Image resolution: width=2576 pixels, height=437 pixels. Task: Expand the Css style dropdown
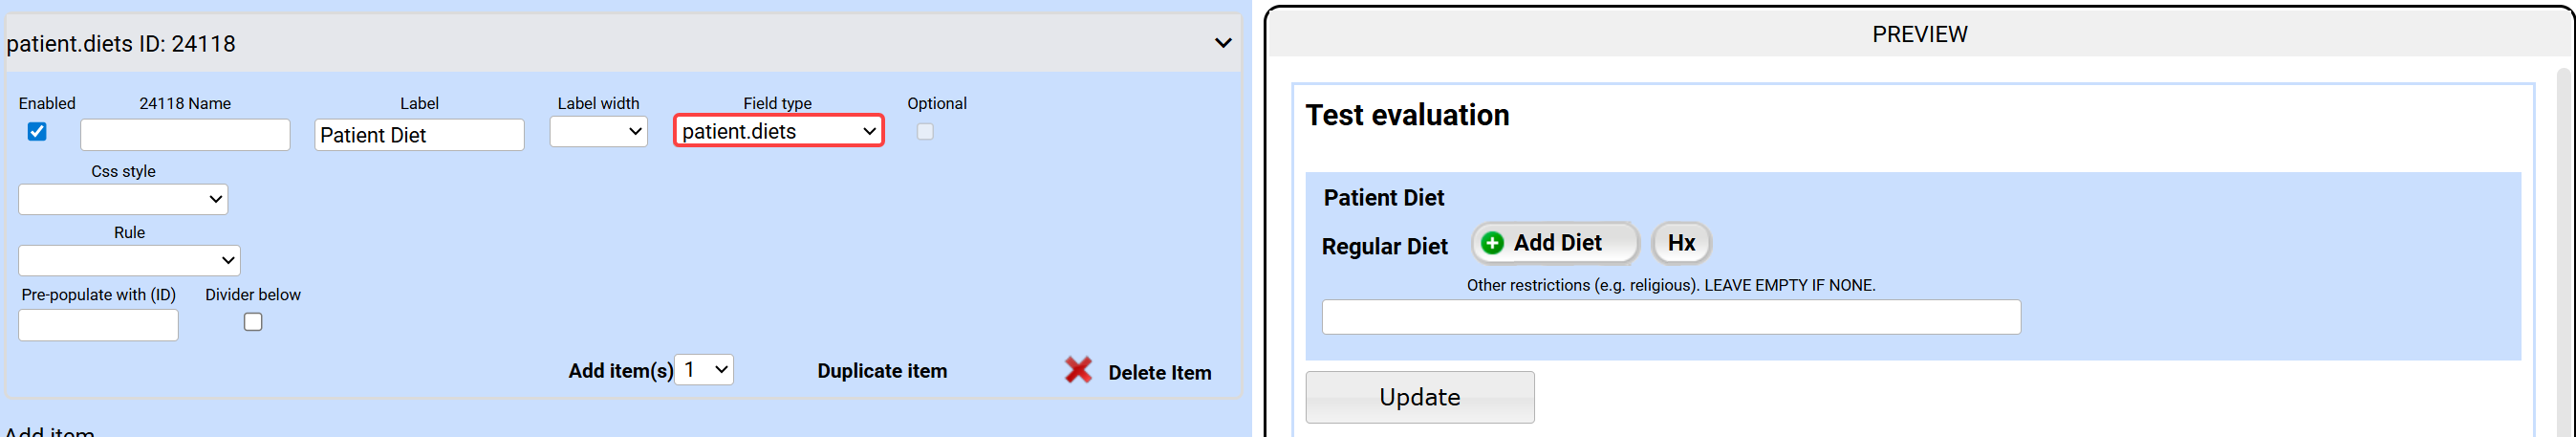pos(123,199)
